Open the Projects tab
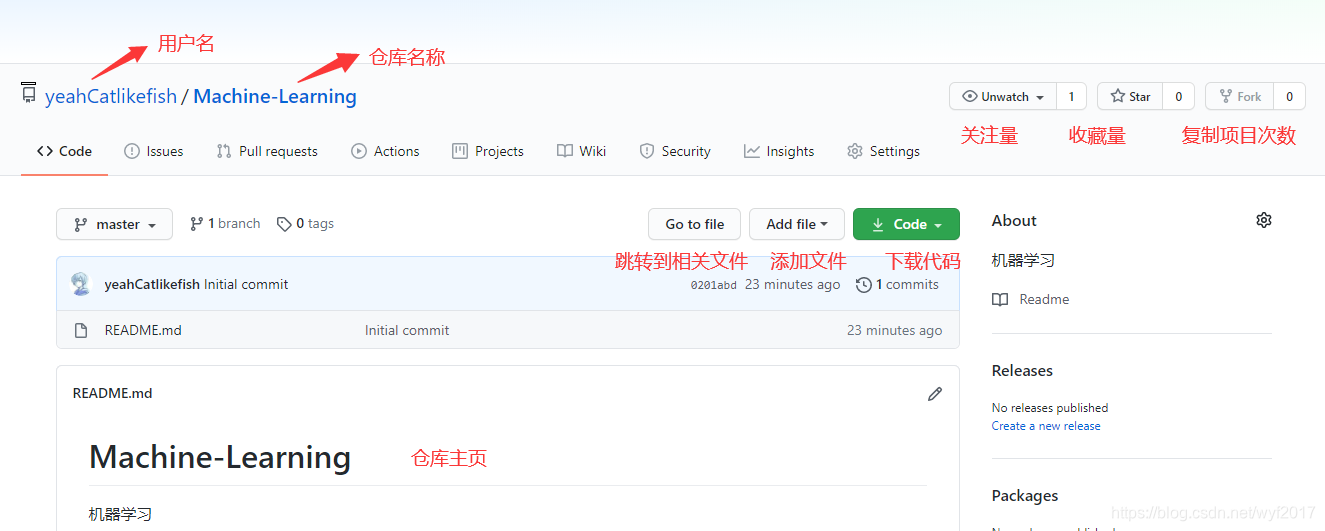Viewport: 1325px width, 531px height. pyautogui.click(x=488, y=151)
